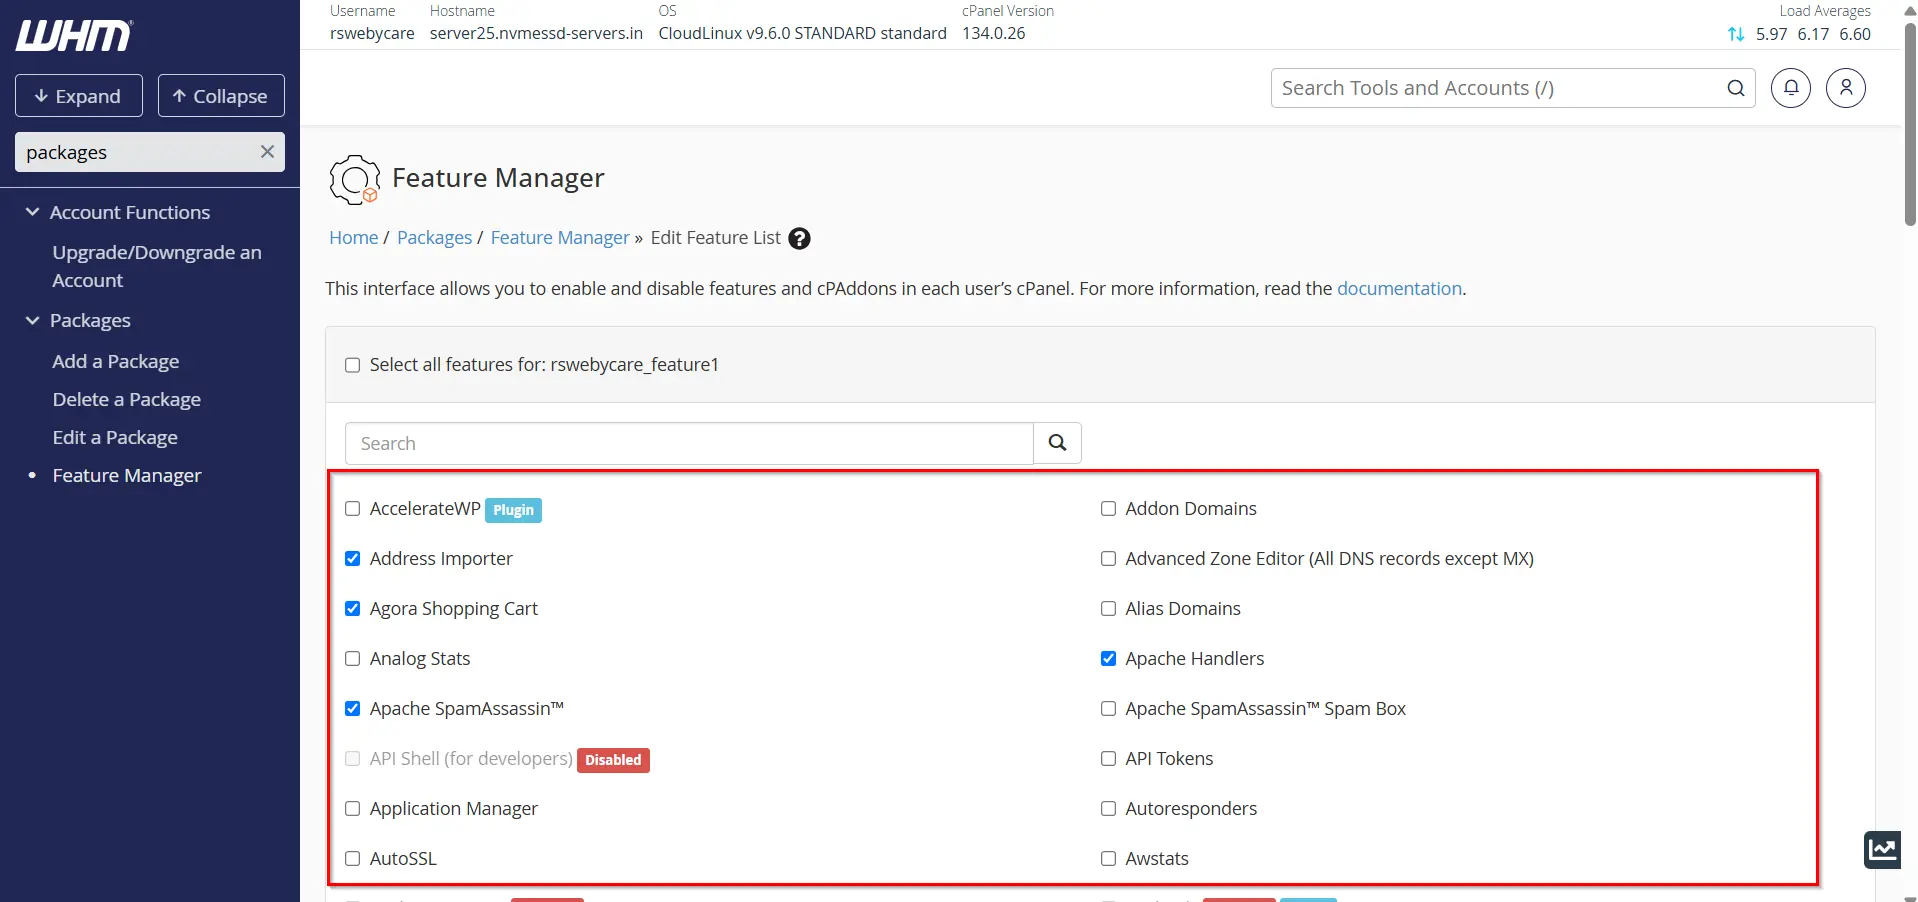1918x902 pixels.
Task: Click the cPanel version 134.0.26
Action: pos(994,33)
